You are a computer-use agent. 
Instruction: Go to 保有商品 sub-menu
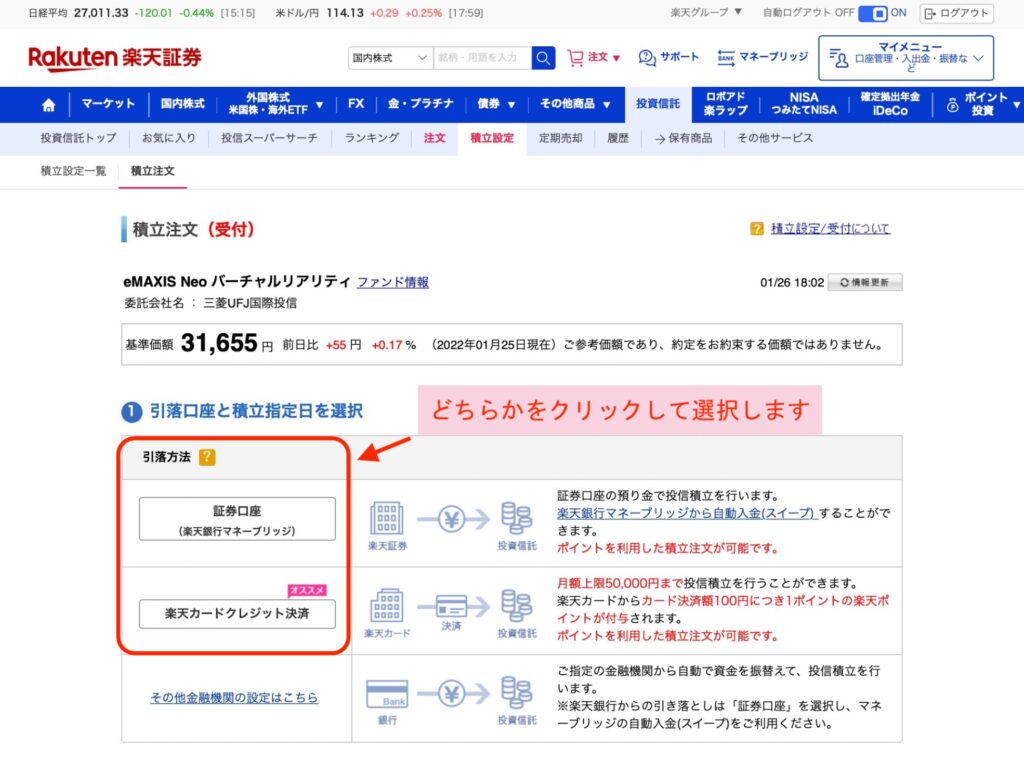(x=683, y=138)
